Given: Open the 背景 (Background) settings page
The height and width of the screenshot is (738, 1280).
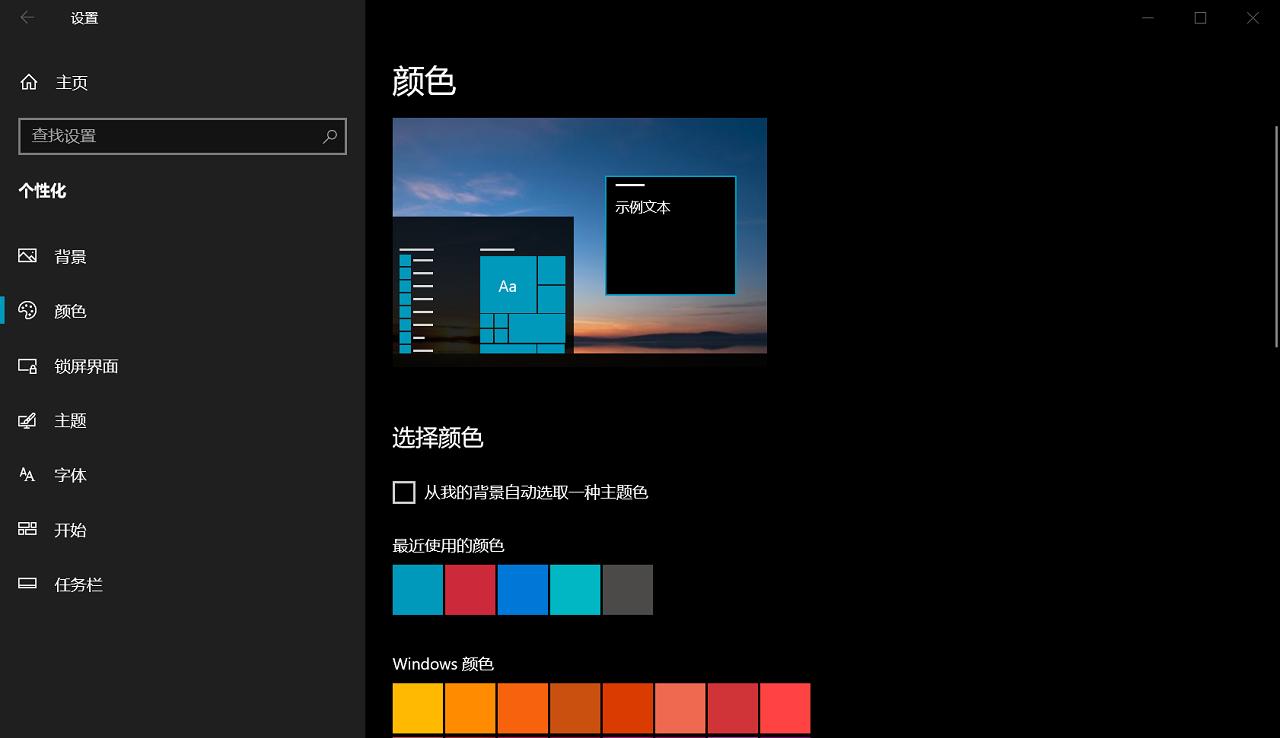Looking at the screenshot, I should 70,256.
